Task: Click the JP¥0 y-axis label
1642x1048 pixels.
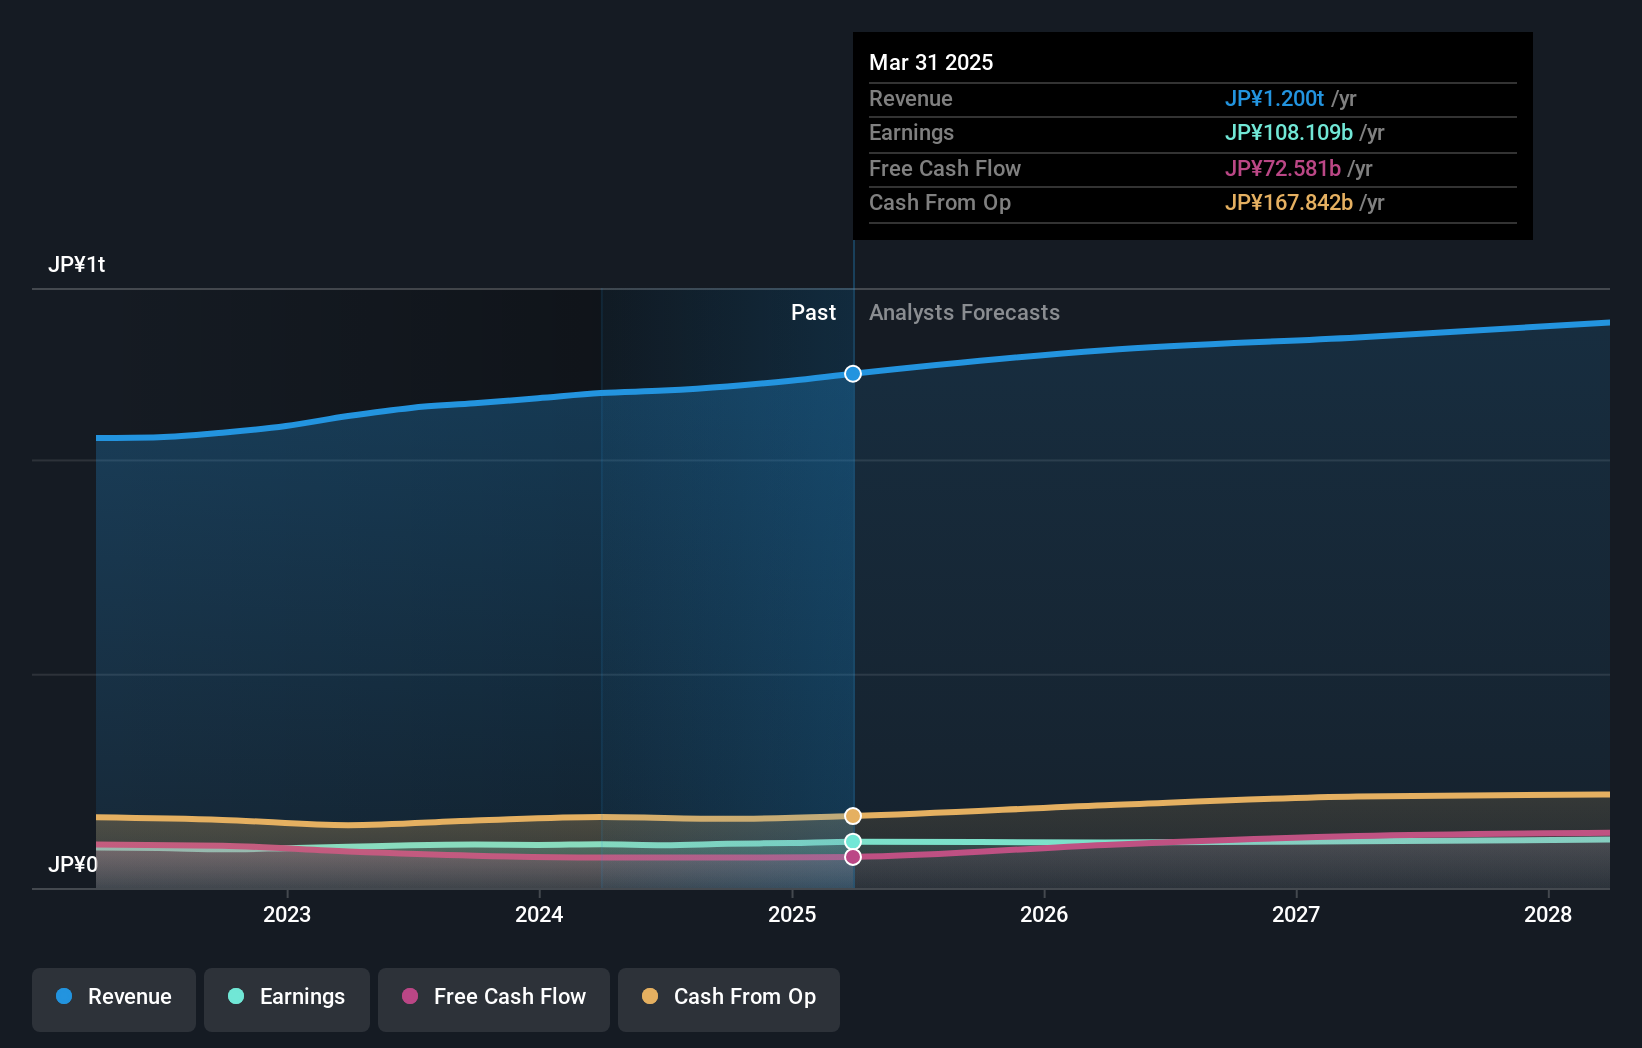Action: click(x=73, y=865)
